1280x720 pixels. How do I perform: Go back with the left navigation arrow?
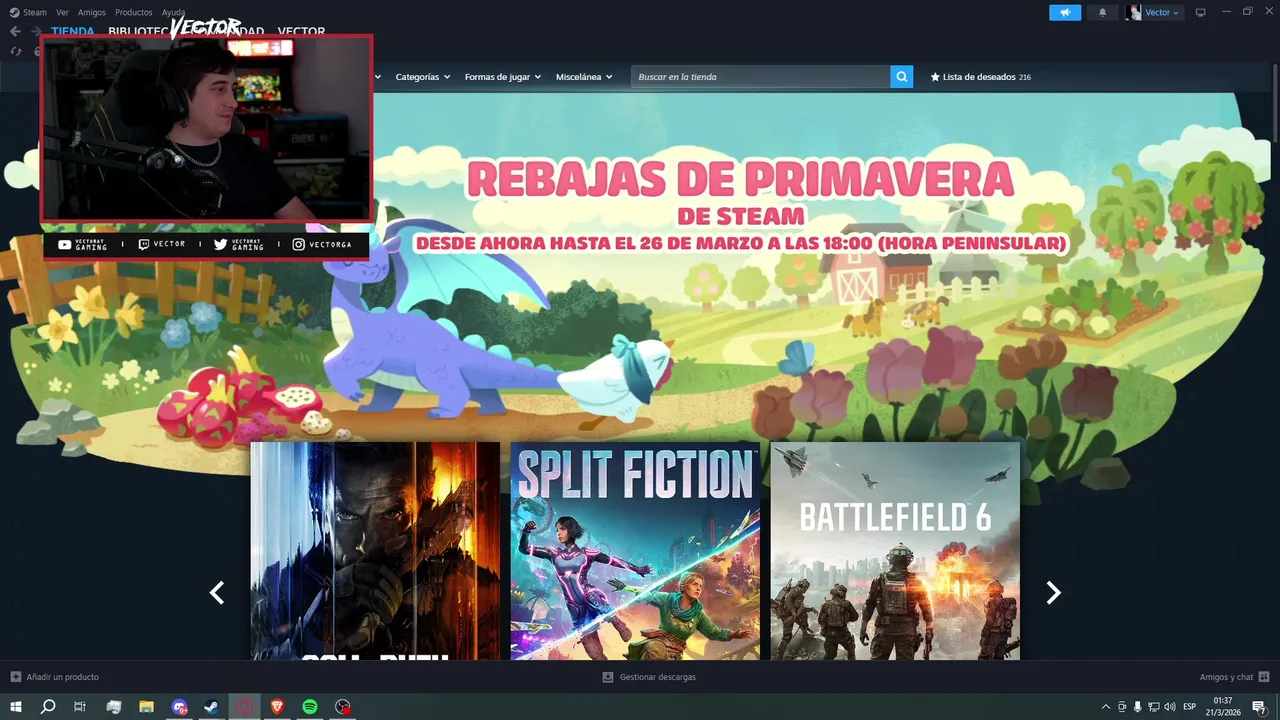pos(15,31)
